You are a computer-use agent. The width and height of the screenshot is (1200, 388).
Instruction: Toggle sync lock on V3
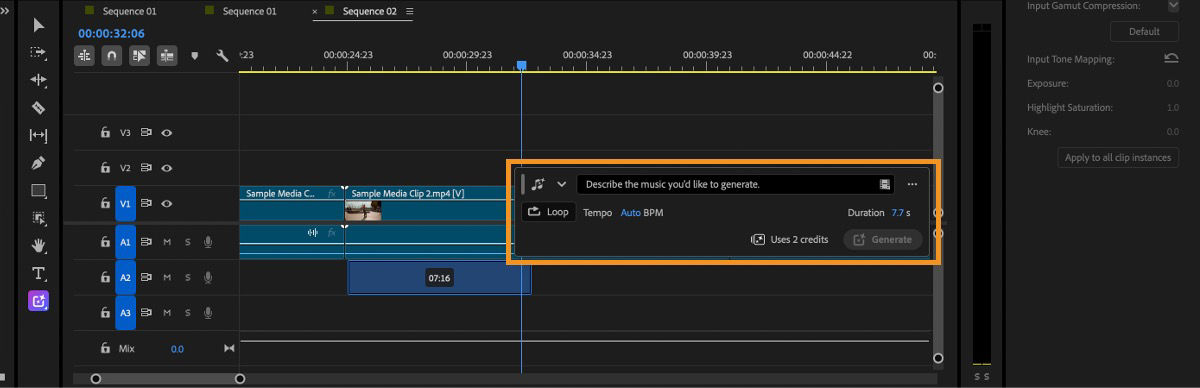point(146,132)
